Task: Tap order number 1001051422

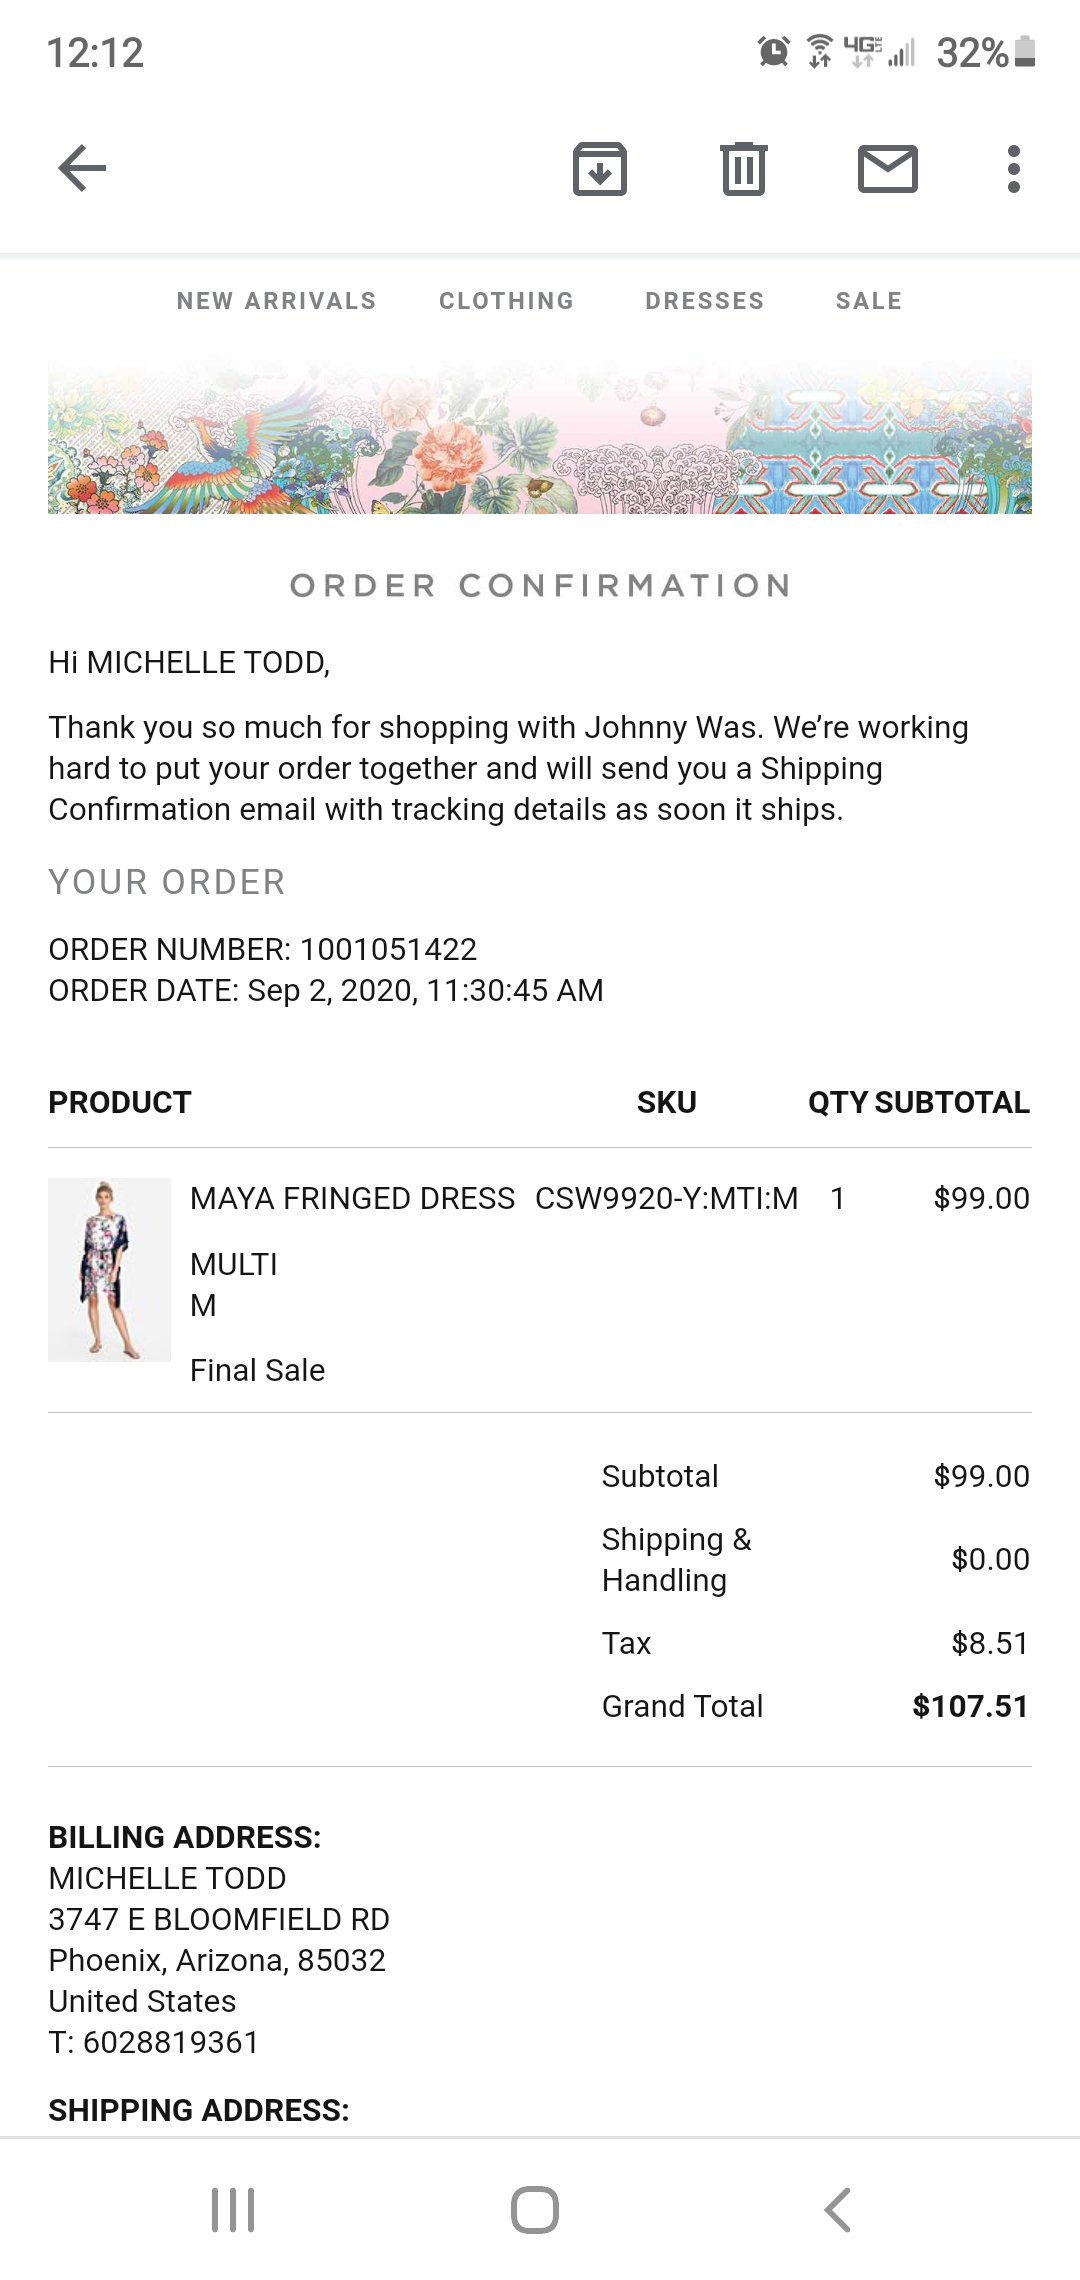Action: point(388,949)
